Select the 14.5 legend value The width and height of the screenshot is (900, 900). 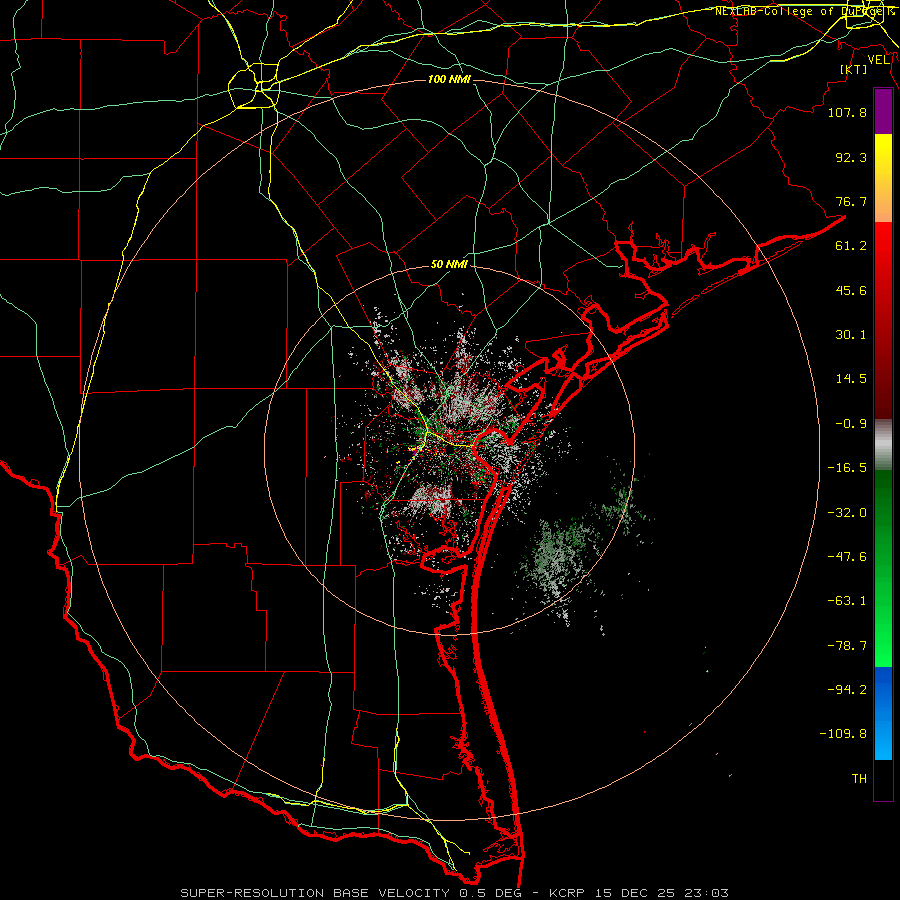click(851, 379)
